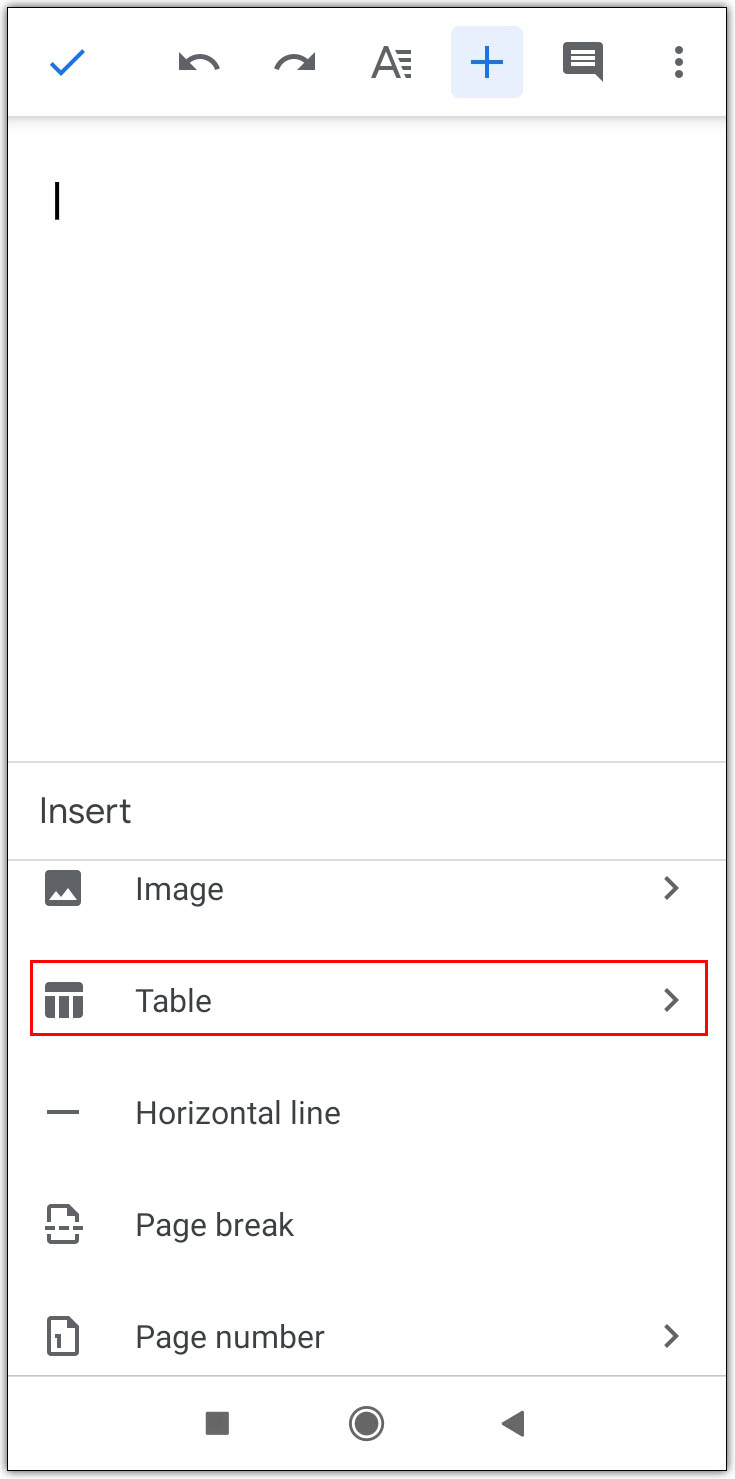Open the three-dot more options menu

click(x=679, y=63)
